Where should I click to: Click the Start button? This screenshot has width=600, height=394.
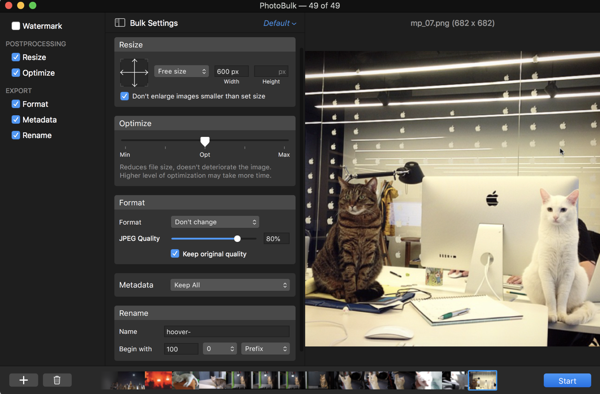point(567,381)
